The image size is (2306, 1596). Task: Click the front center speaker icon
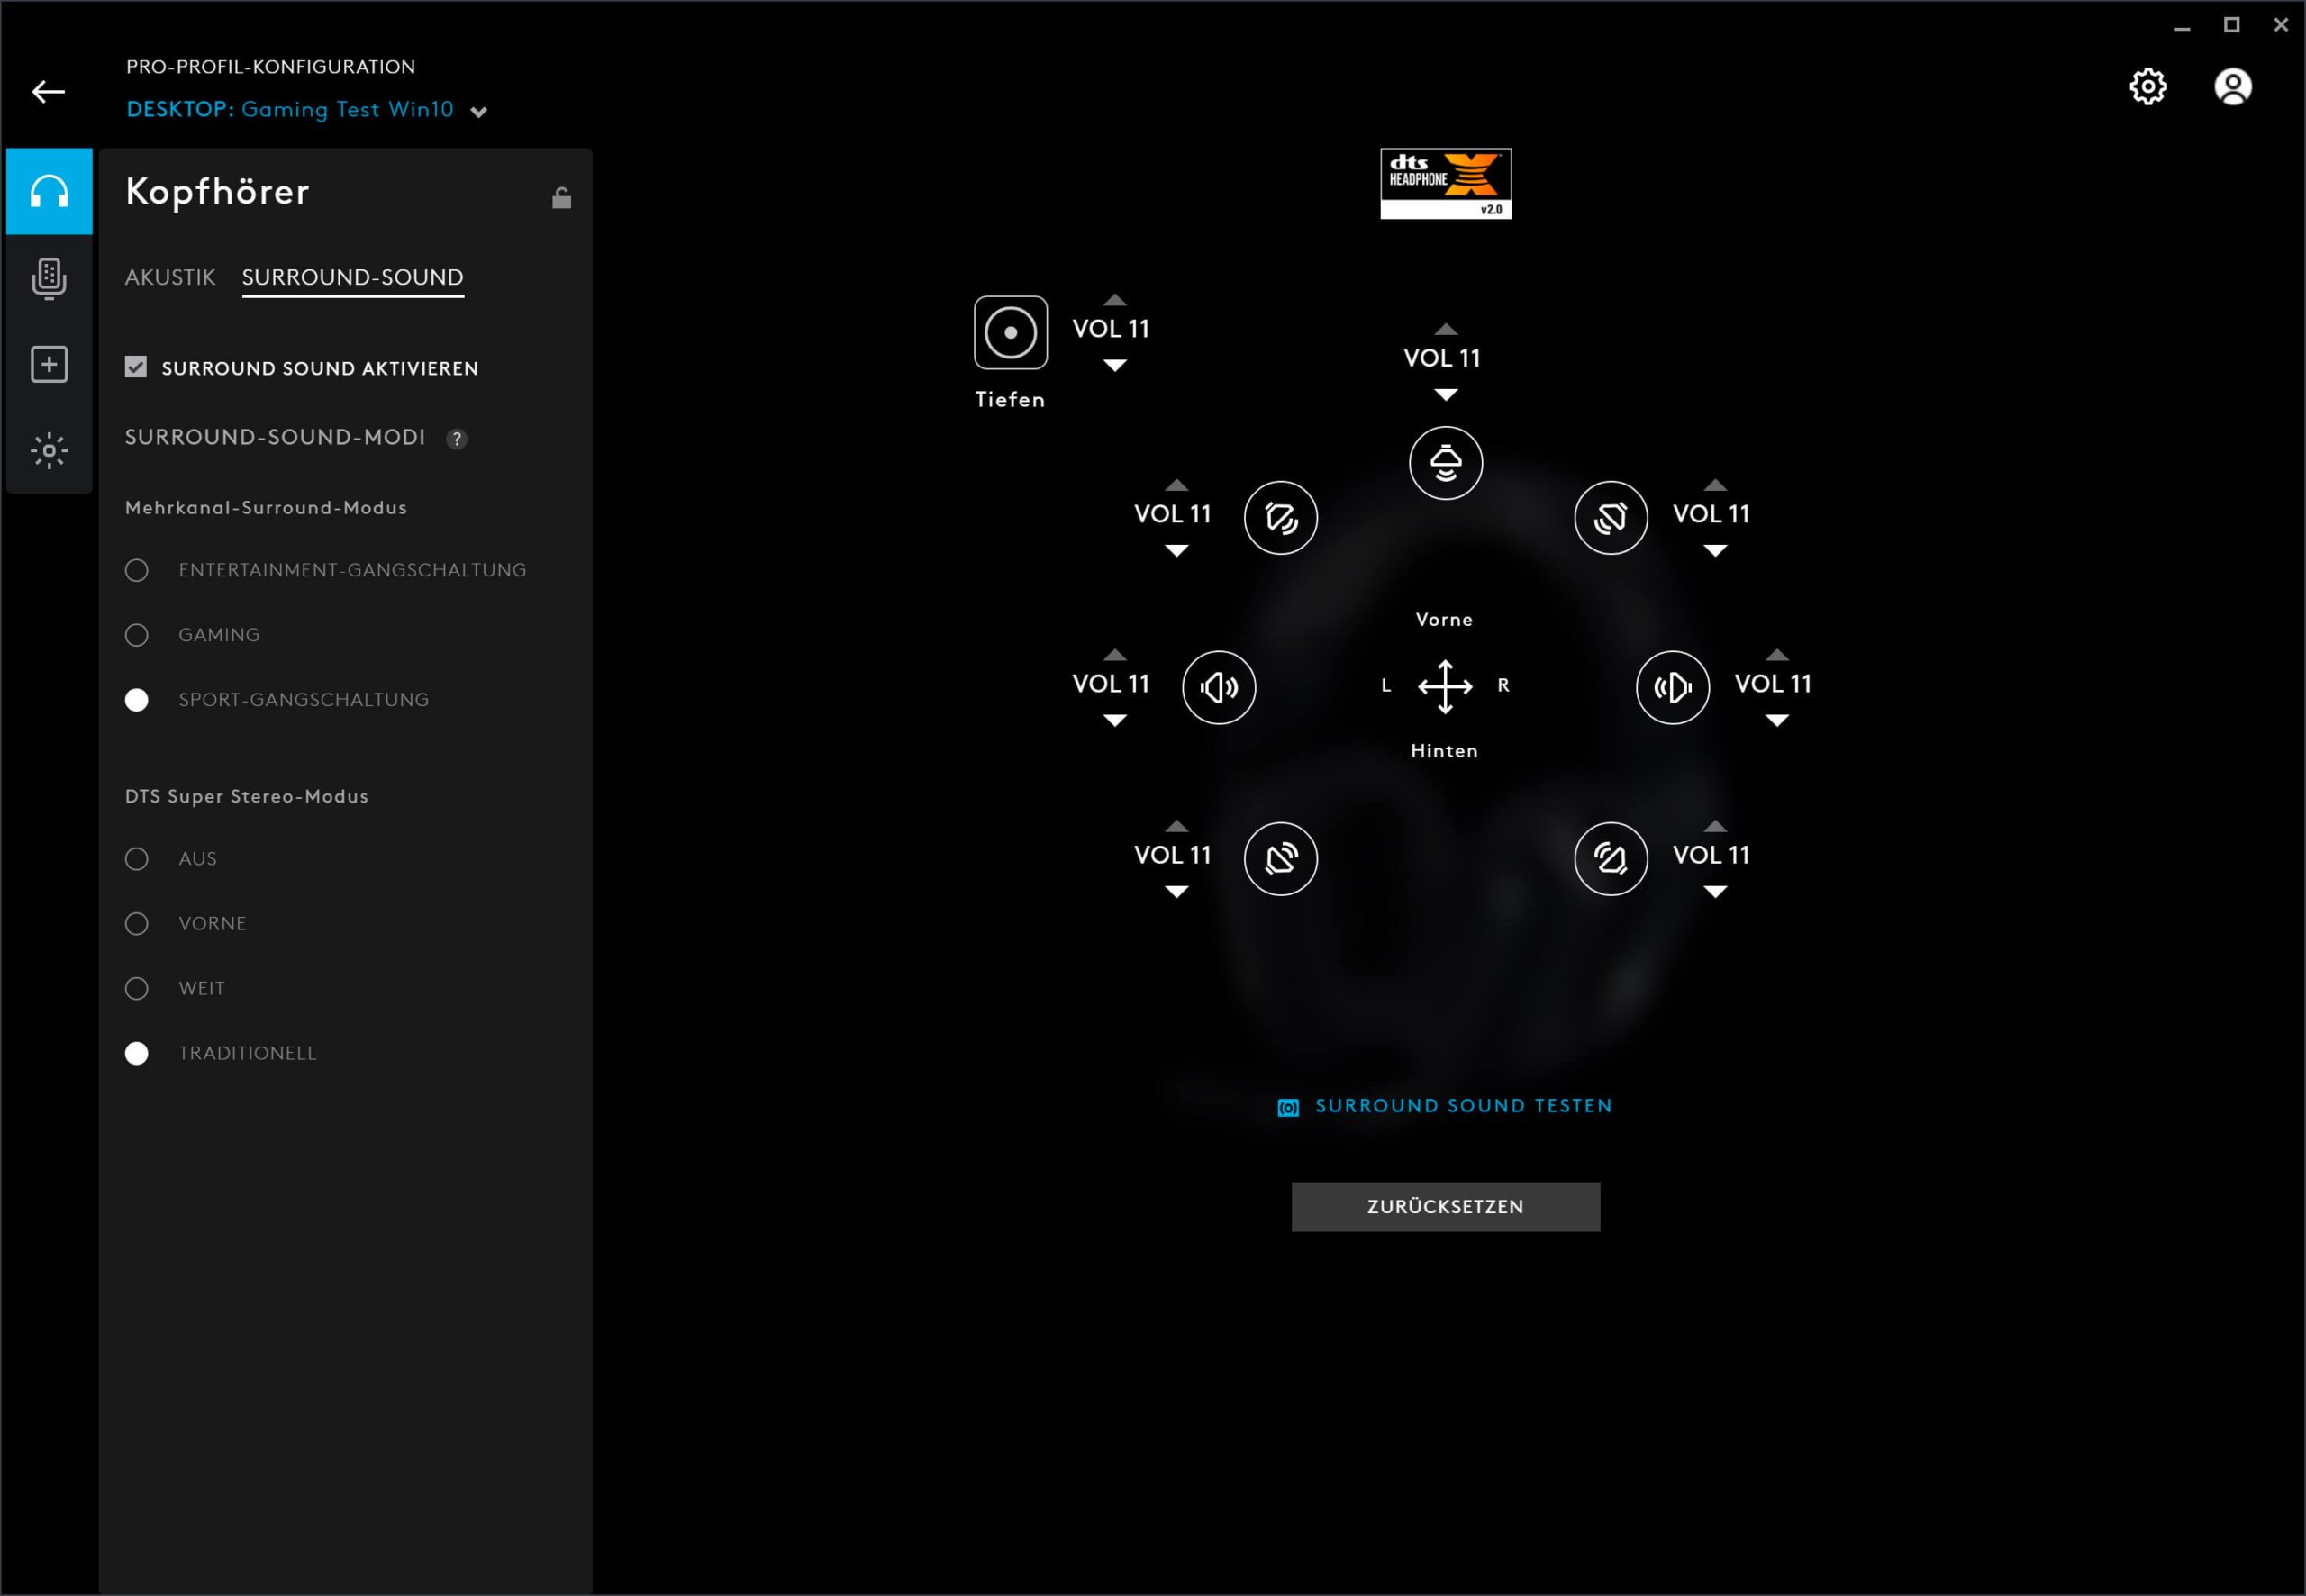tap(1445, 462)
